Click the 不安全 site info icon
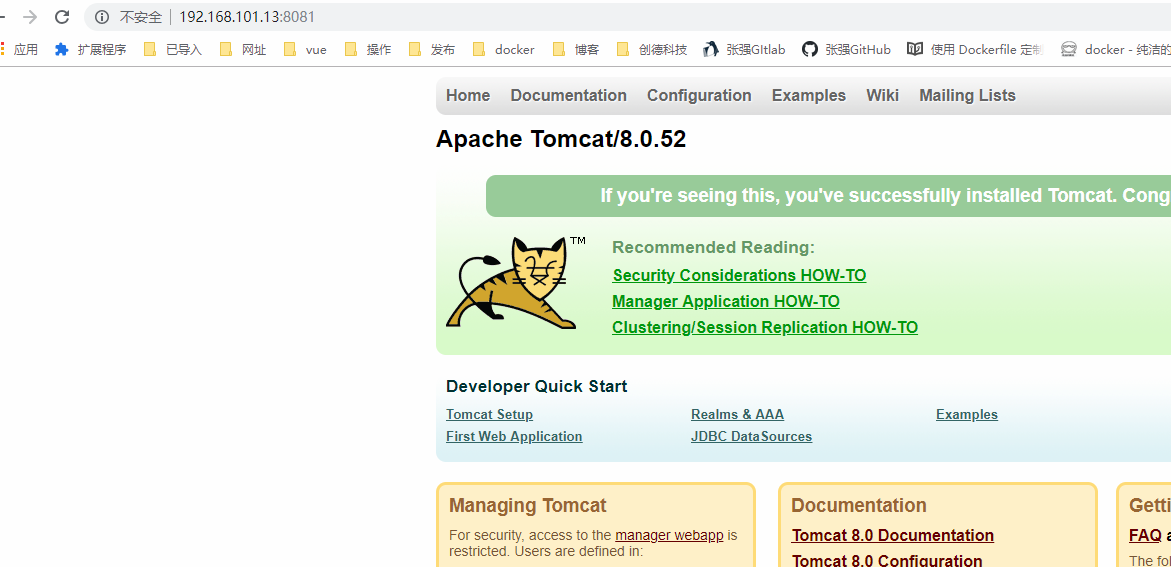The image size is (1171, 567). pos(102,17)
